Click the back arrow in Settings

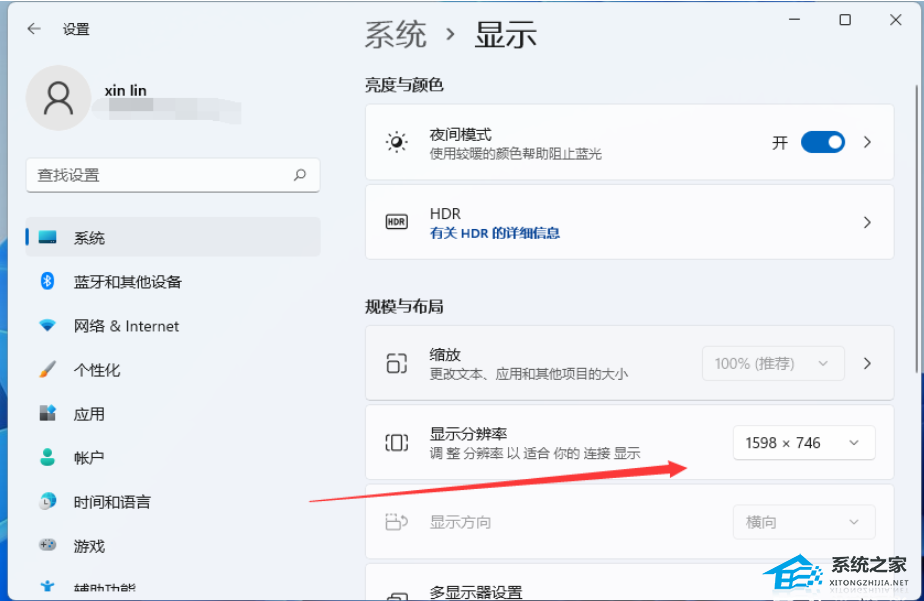34,29
